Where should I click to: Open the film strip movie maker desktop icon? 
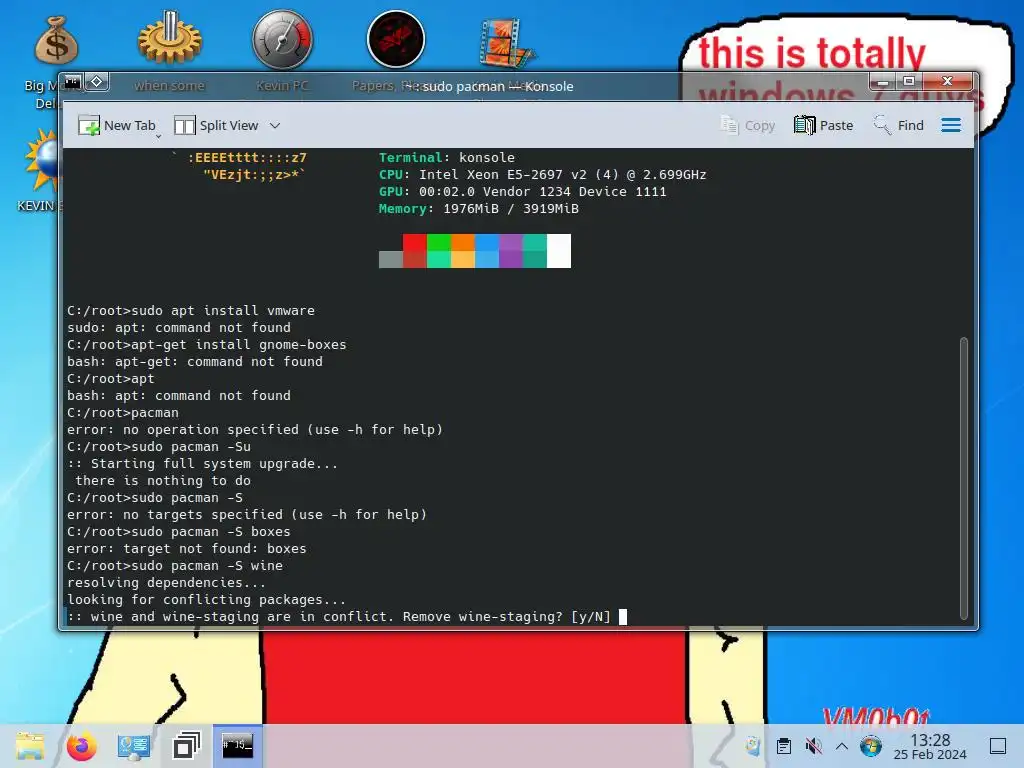(x=507, y=43)
